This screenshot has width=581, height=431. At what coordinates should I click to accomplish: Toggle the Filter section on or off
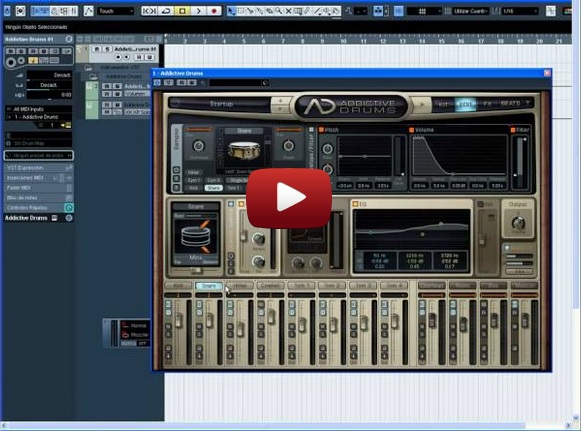(x=513, y=130)
